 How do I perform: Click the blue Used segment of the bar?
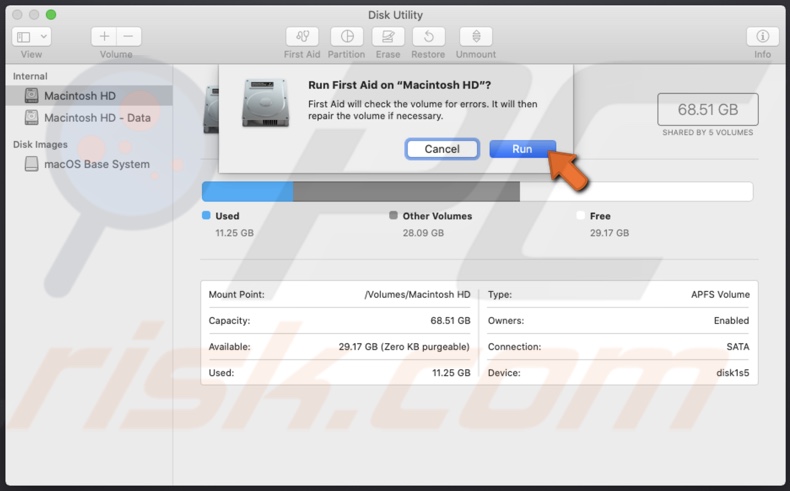(247, 192)
